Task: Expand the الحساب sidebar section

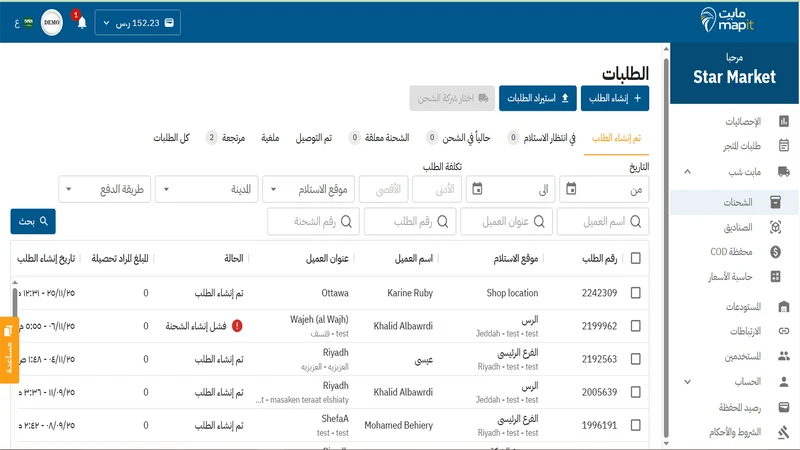Action: [687, 382]
